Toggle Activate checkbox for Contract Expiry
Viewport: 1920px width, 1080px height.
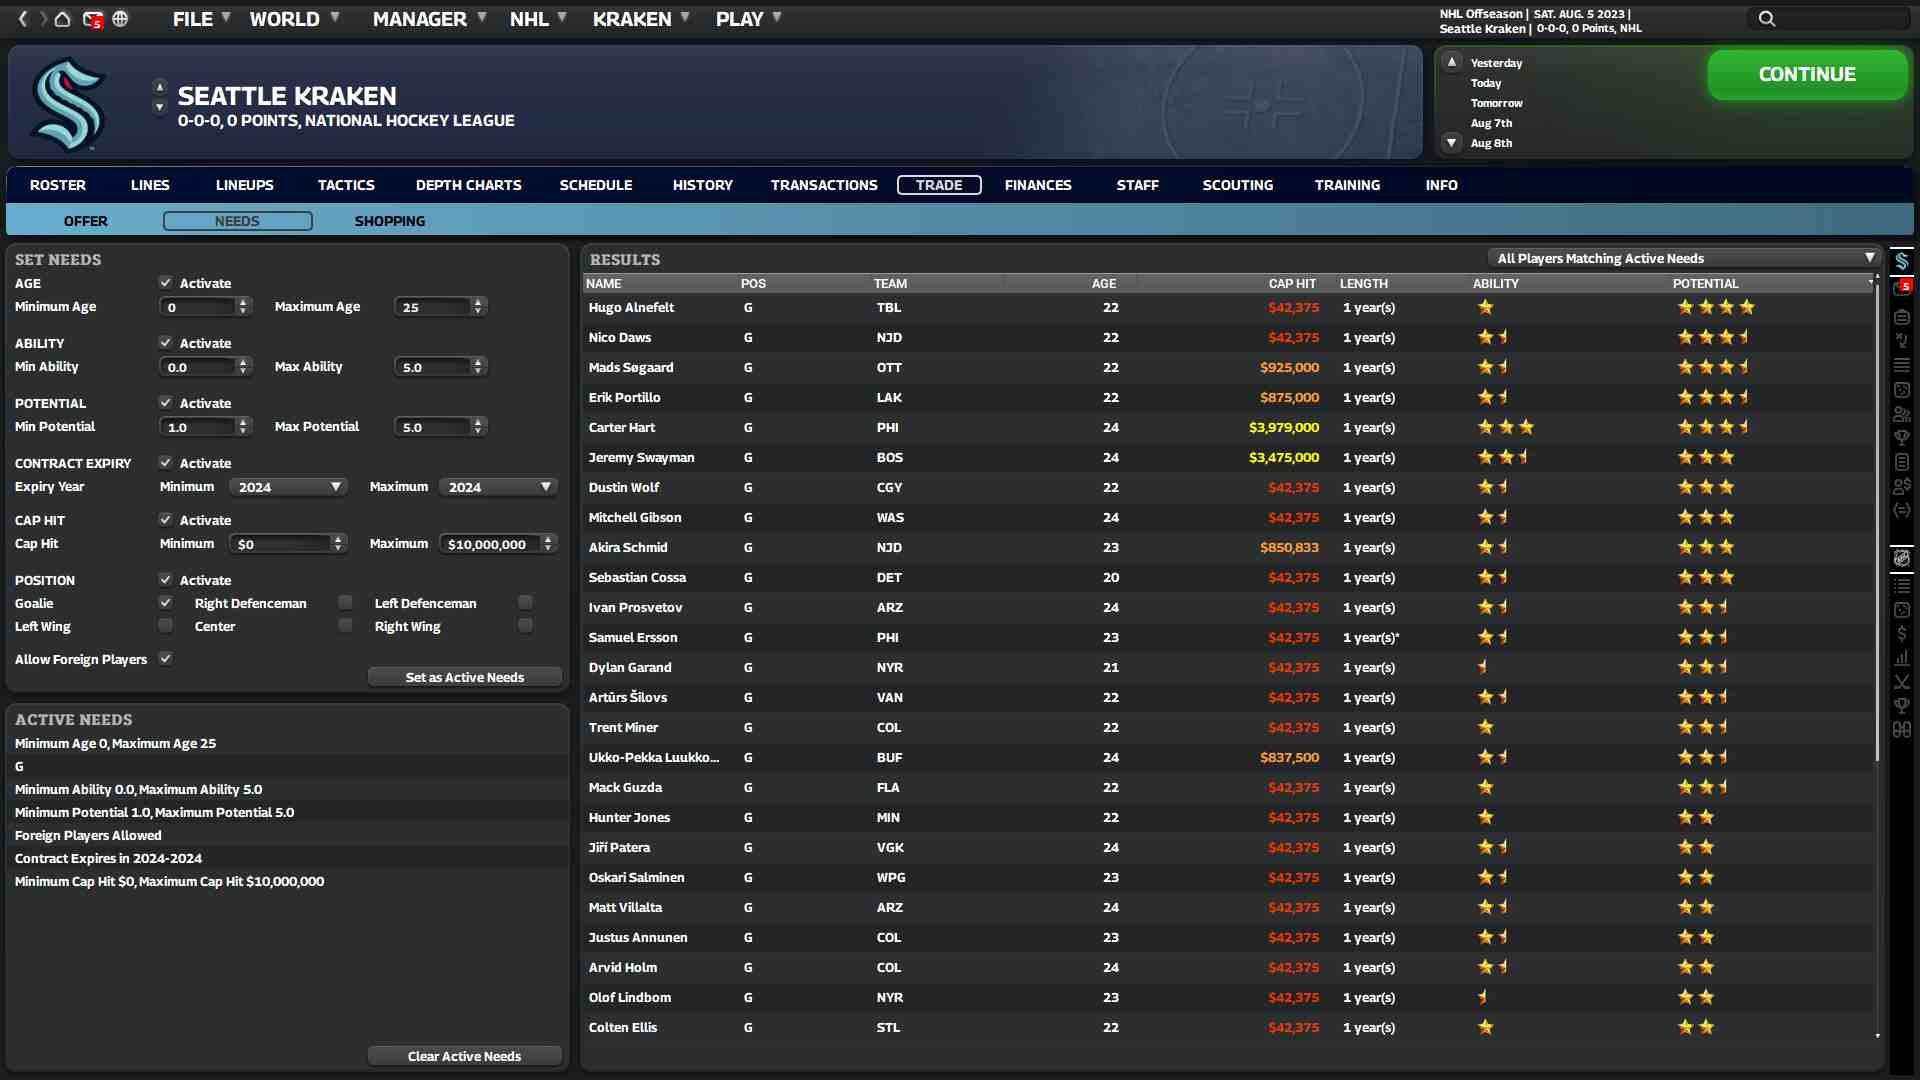tap(165, 463)
